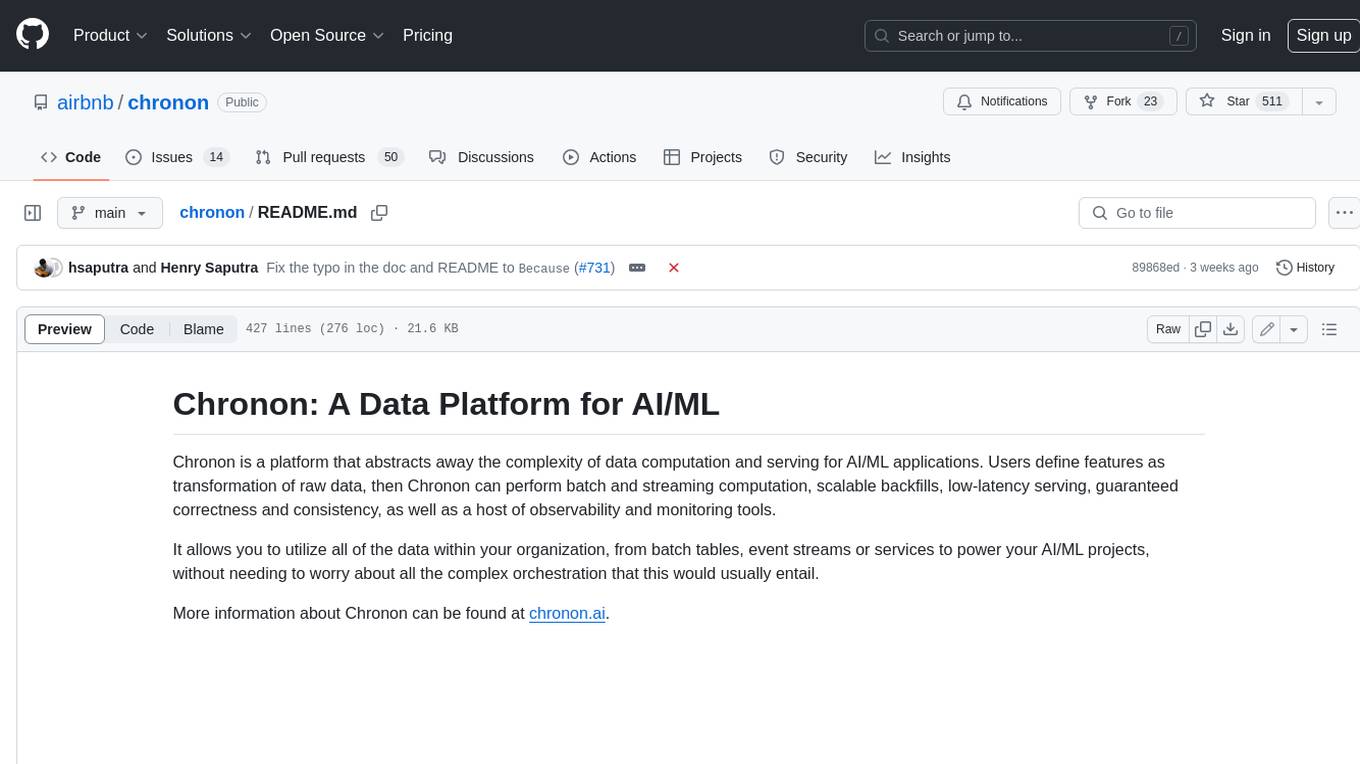Viewport: 1360px width, 764px height.
Task: Focus the Go to file field
Action: pos(1197,213)
